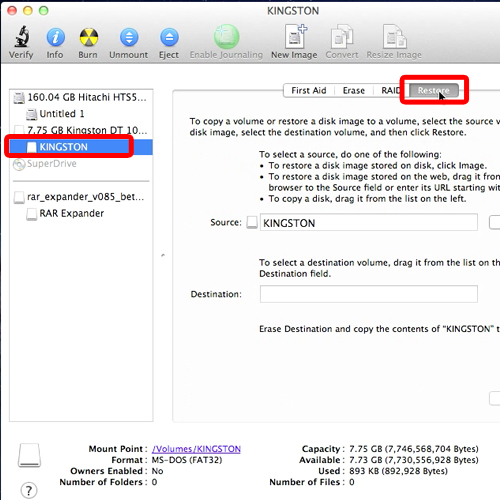Click the Available value 7.73 GB

414,460
